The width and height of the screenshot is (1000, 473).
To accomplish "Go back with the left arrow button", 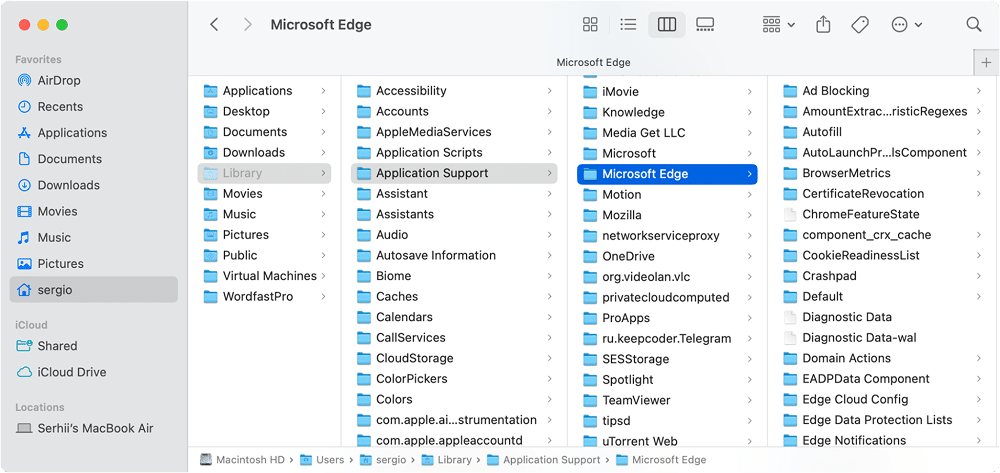I will point(214,25).
